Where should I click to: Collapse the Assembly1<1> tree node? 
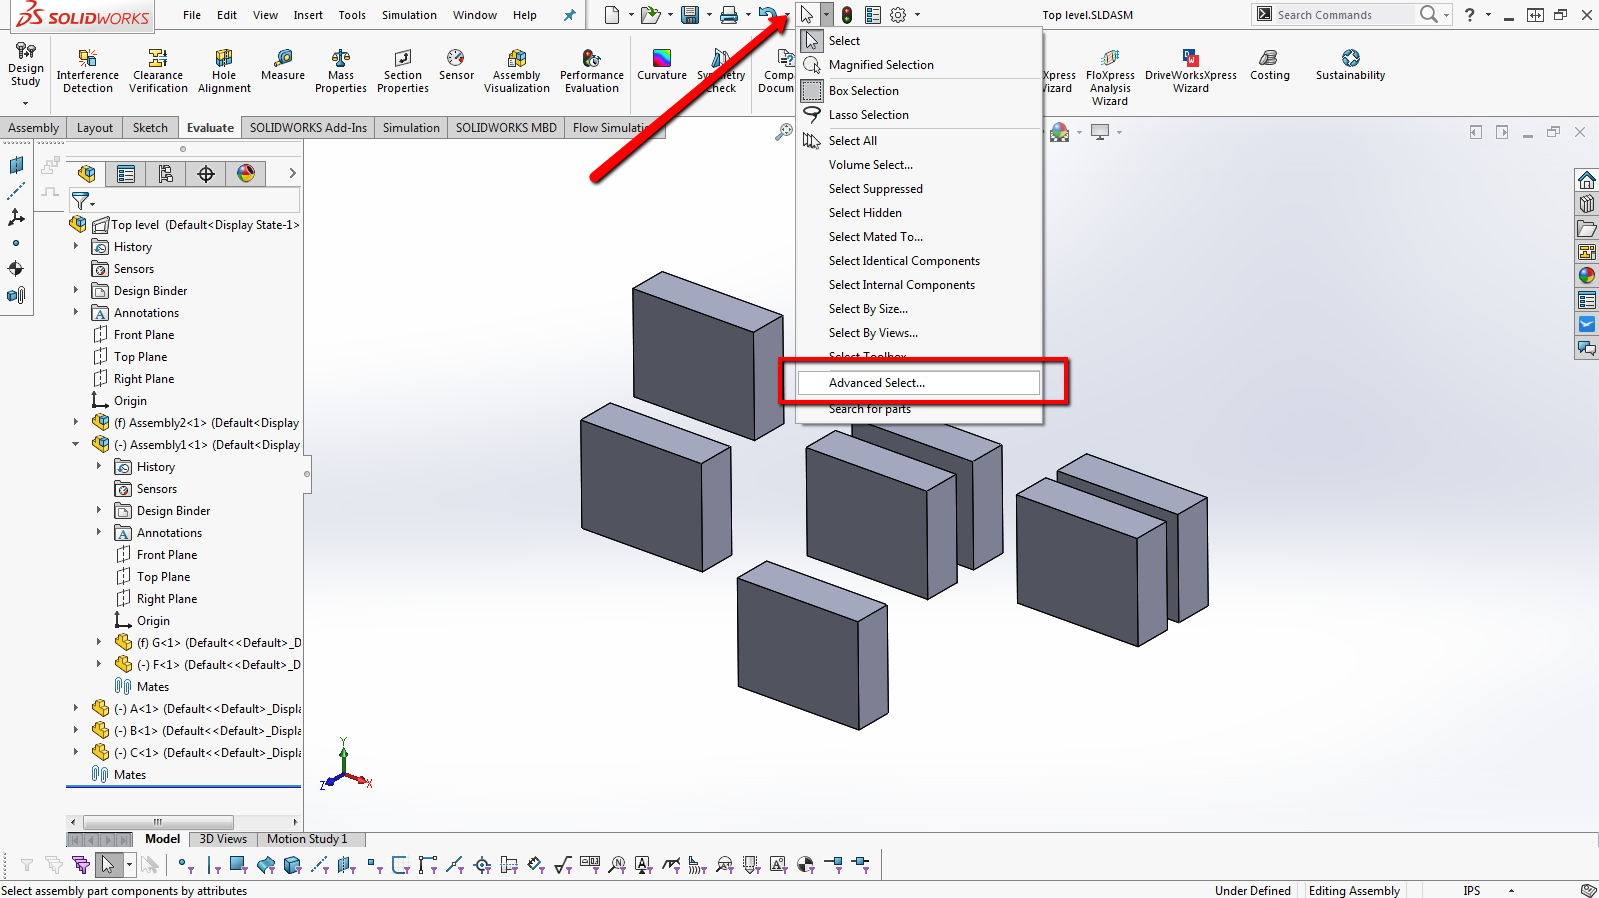point(76,445)
